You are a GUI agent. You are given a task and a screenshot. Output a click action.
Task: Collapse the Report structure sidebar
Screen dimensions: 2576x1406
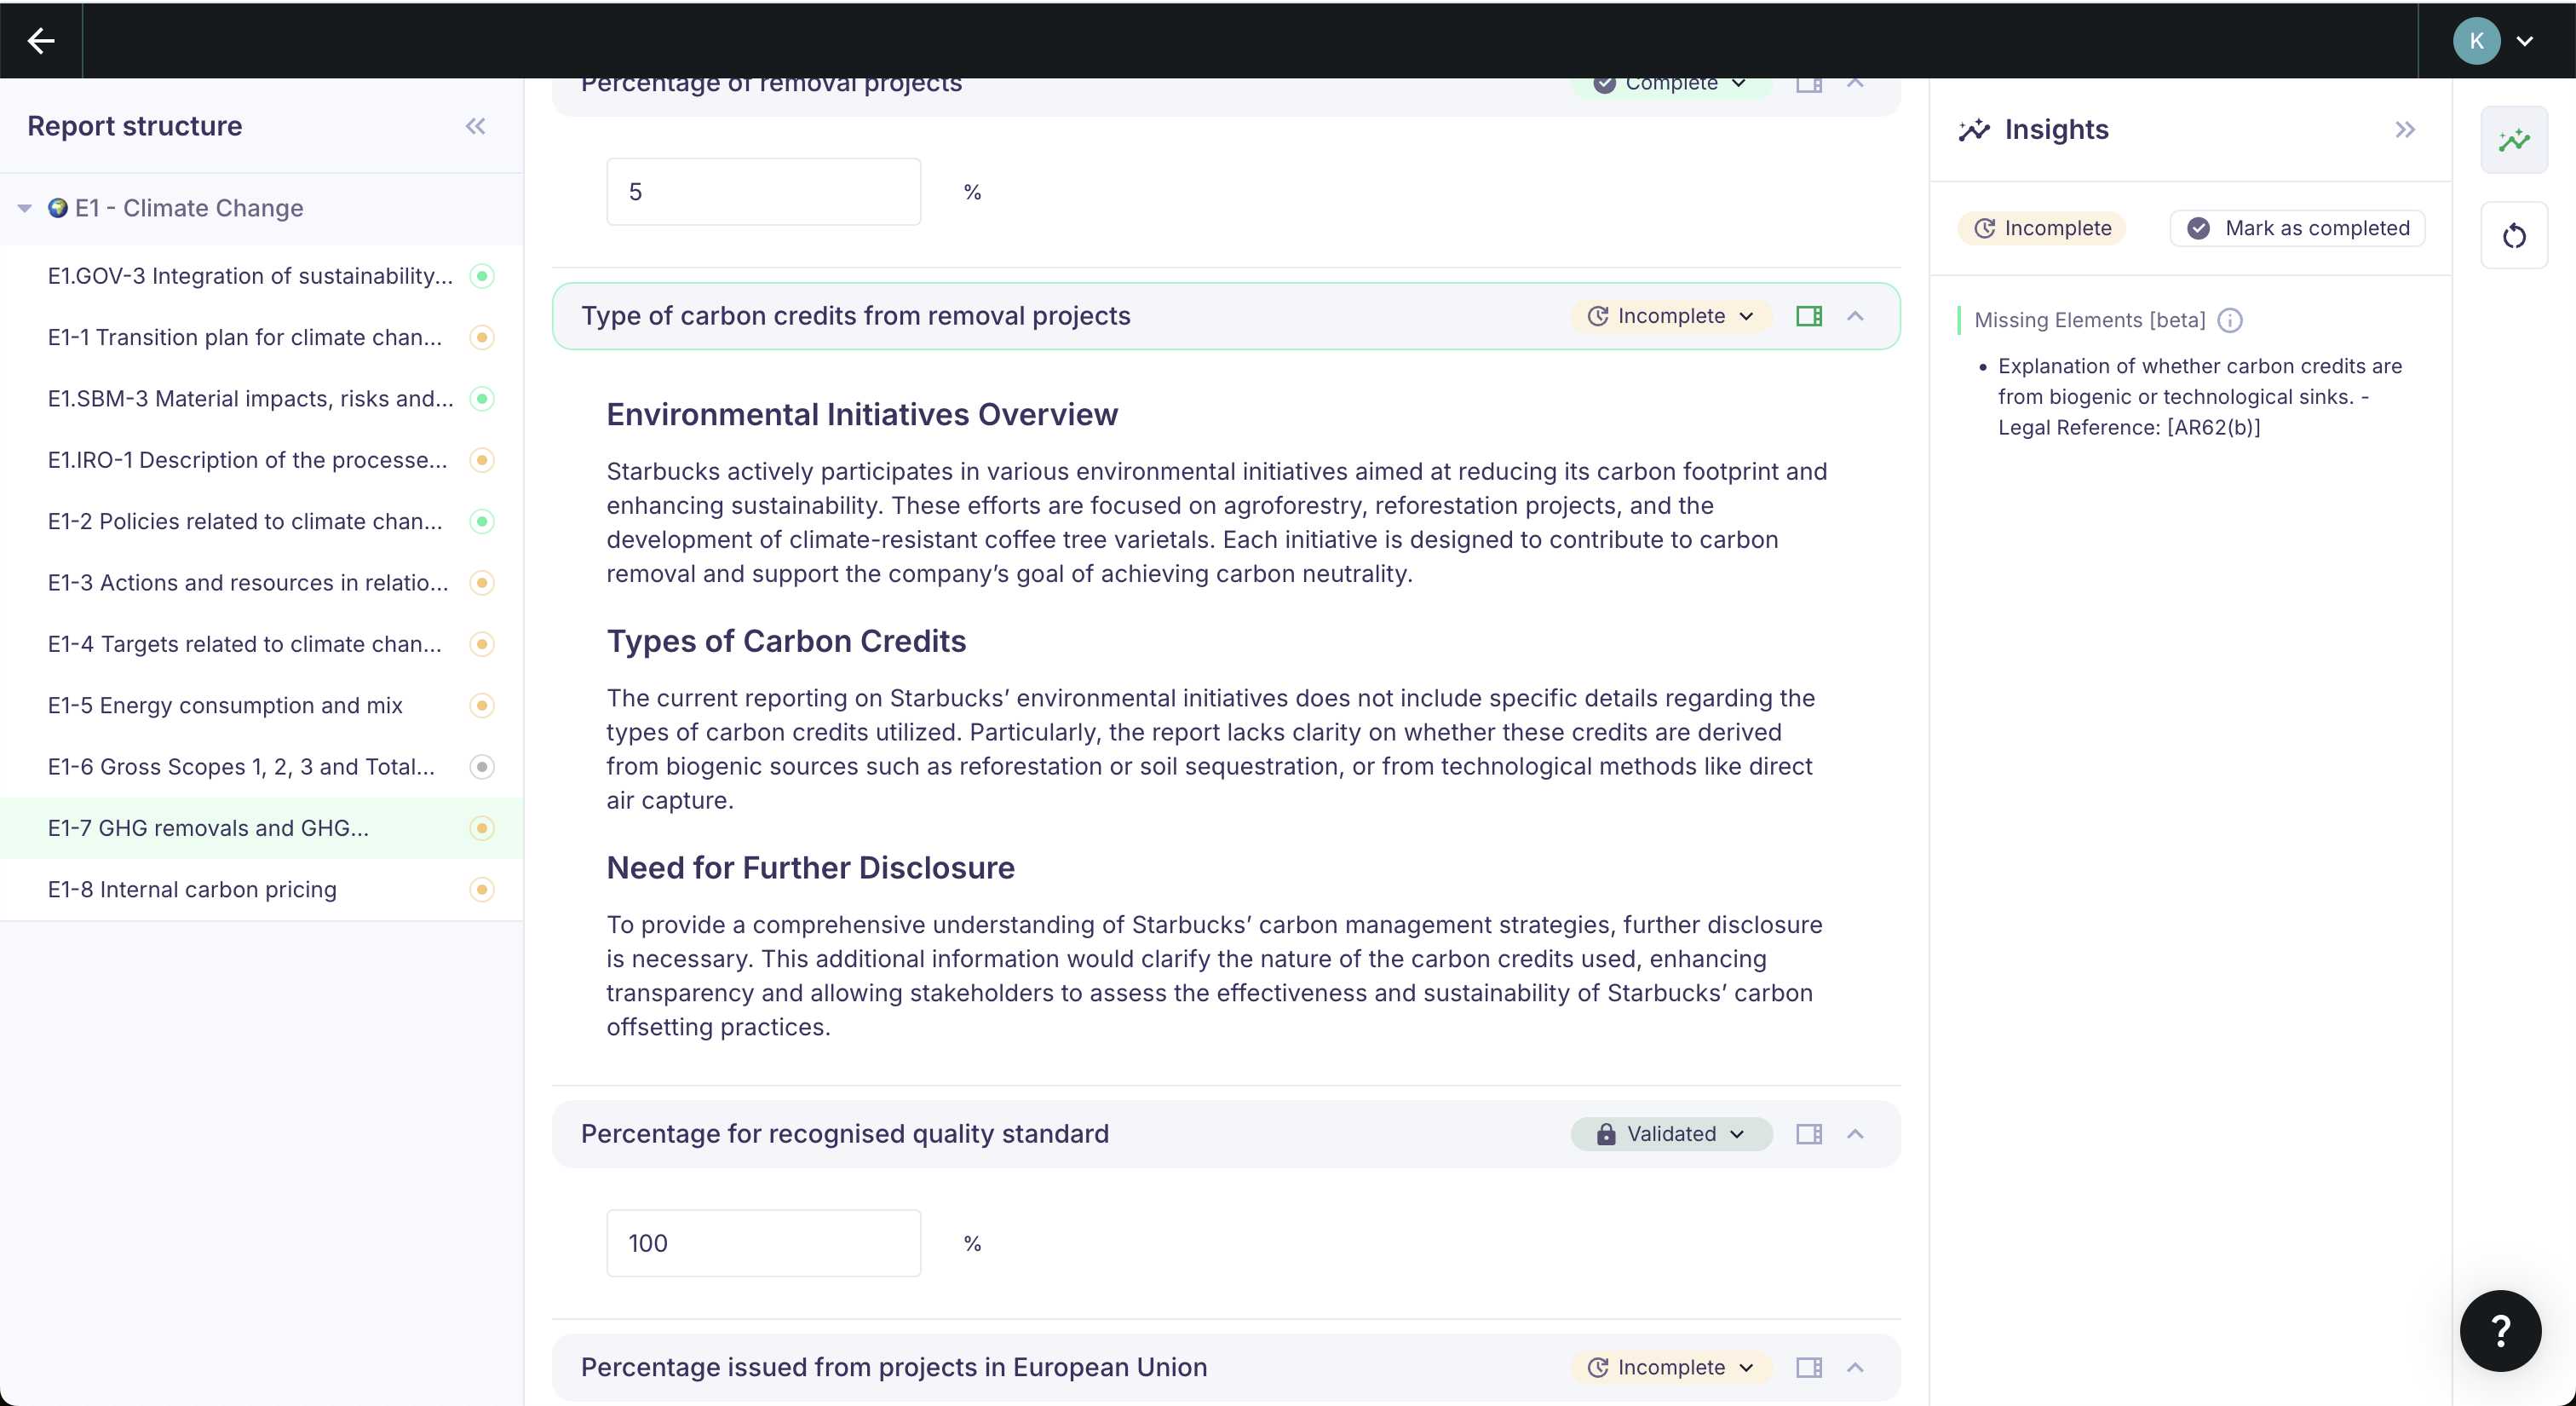475,126
